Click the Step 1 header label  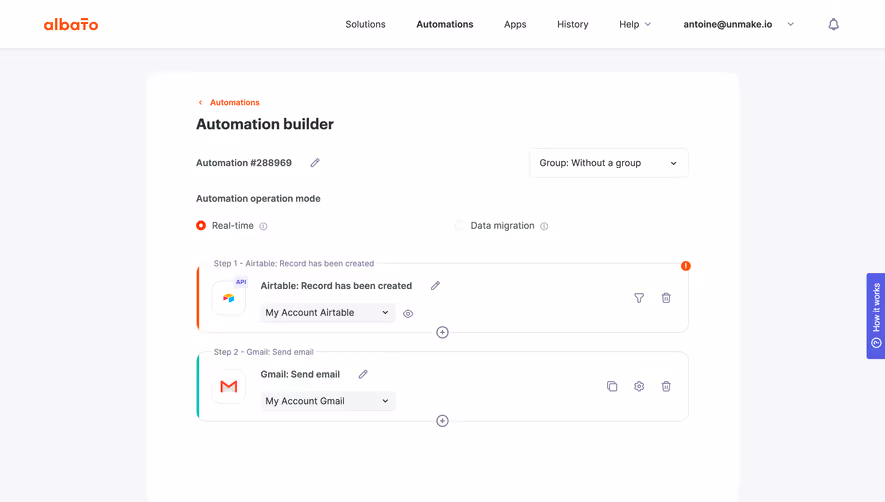(293, 263)
